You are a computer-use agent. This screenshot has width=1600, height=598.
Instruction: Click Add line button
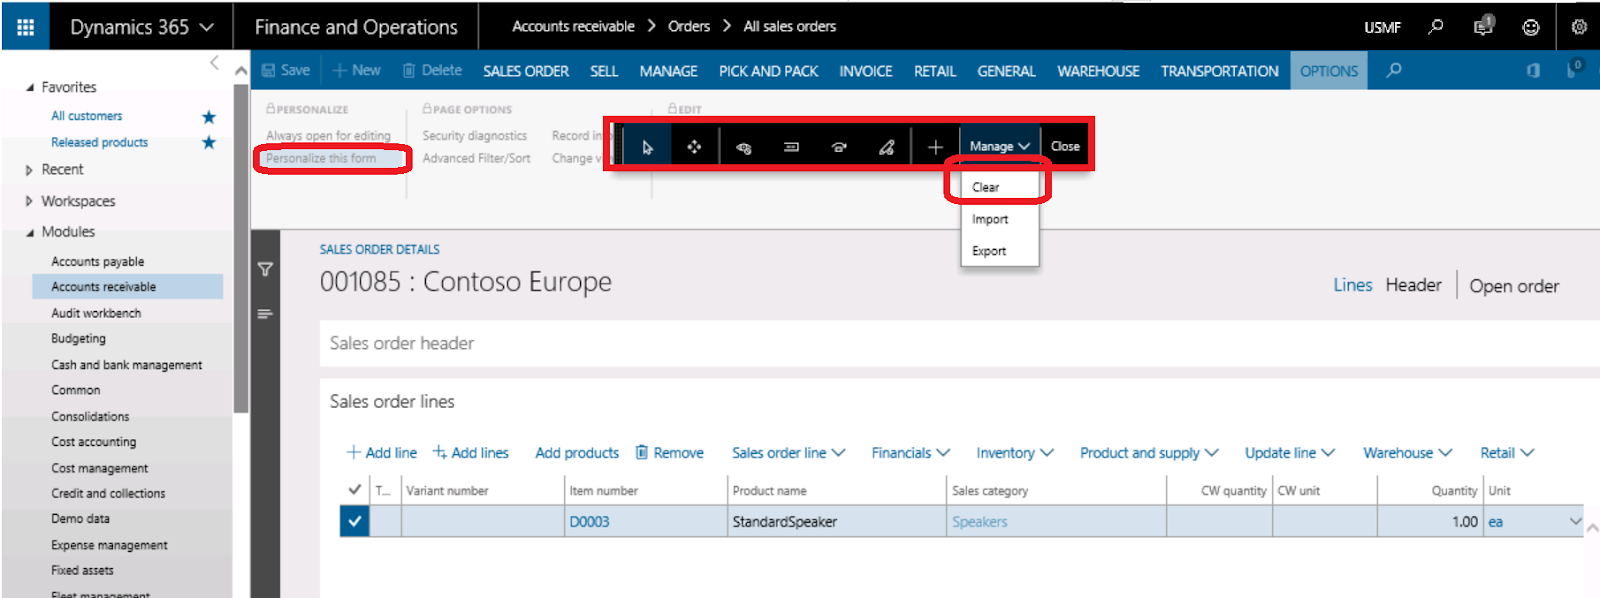click(x=382, y=453)
